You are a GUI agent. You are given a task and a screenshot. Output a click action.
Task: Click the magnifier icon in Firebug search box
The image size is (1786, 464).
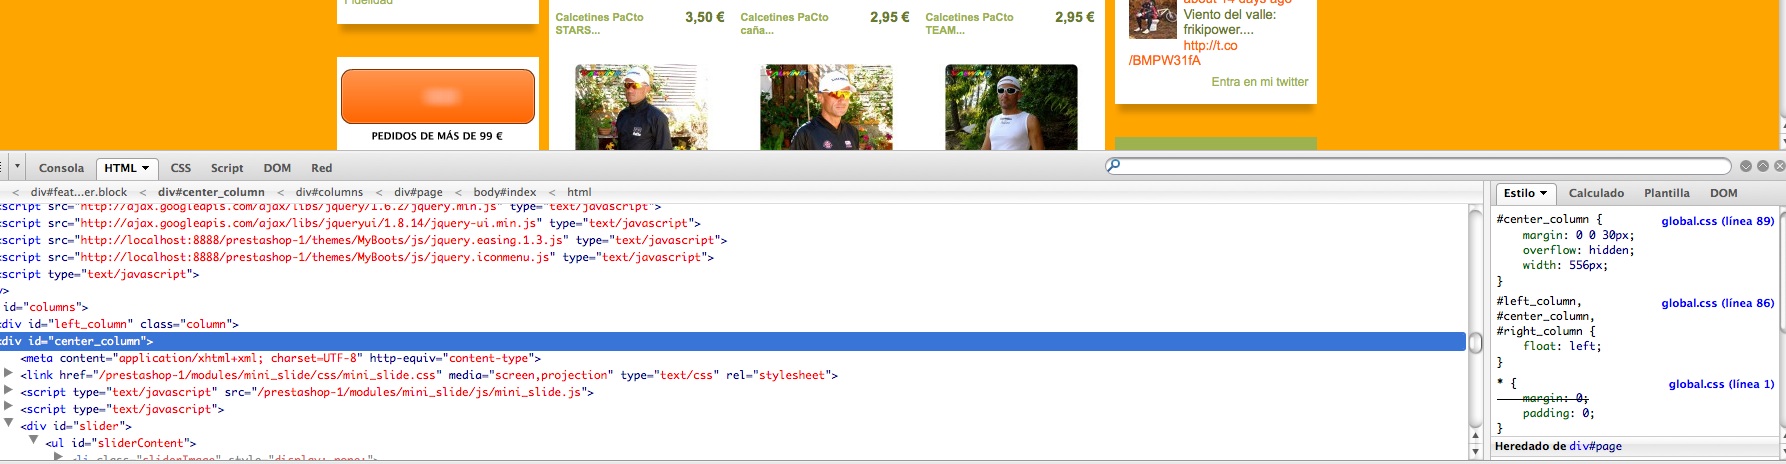pos(1114,166)
